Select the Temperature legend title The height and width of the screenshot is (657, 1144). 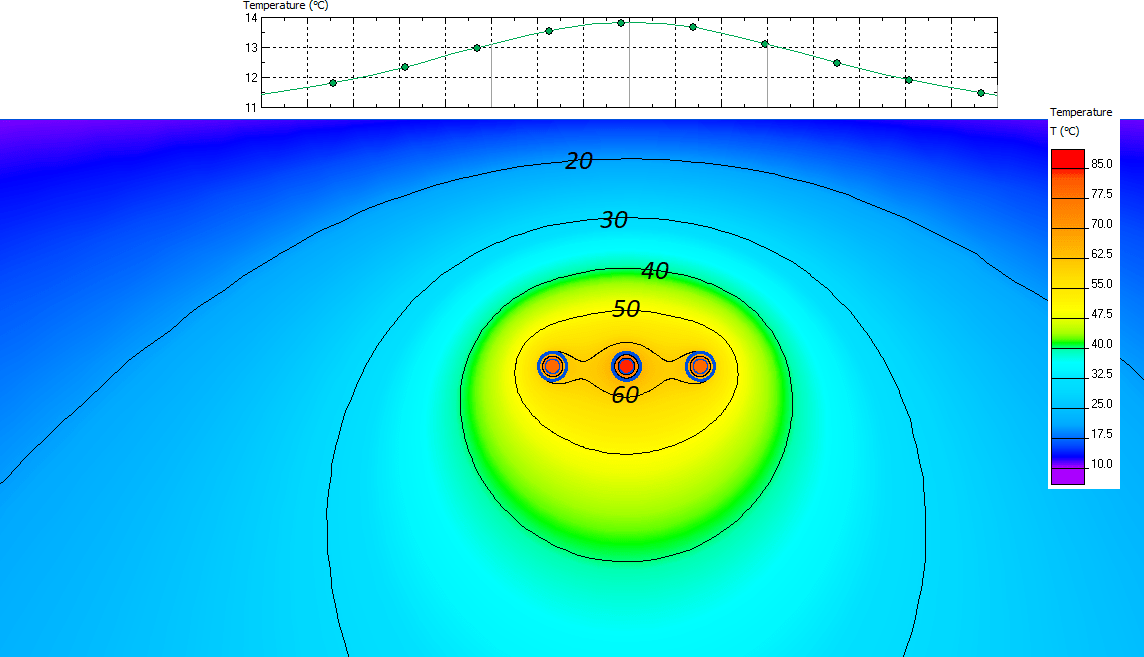pyautogui.click(x=1082, y=111)
